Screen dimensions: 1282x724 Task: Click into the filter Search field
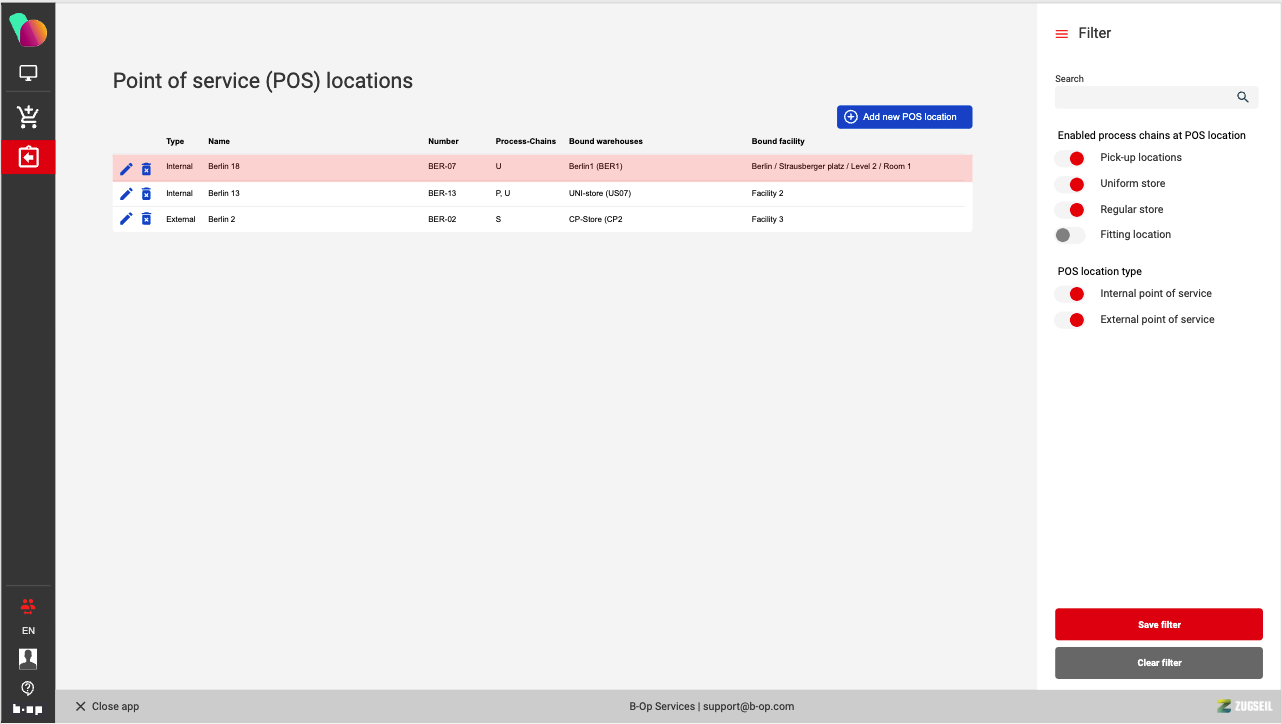[x=1142, y=97]
